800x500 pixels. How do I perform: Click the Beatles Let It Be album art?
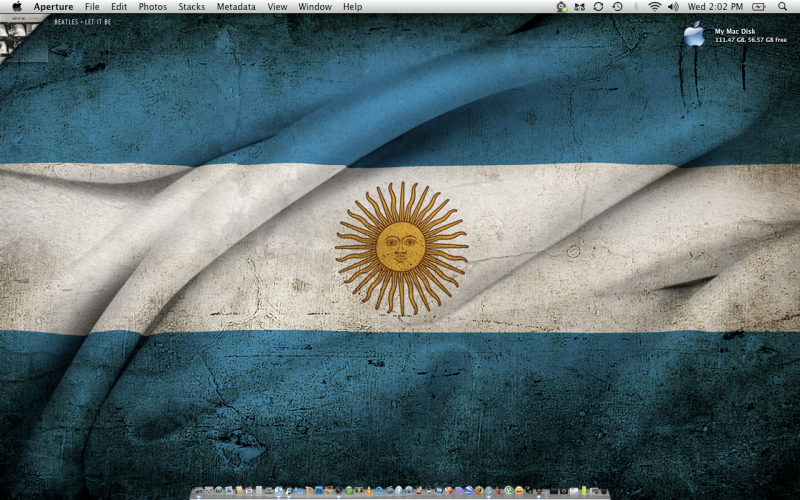(24, 38)
